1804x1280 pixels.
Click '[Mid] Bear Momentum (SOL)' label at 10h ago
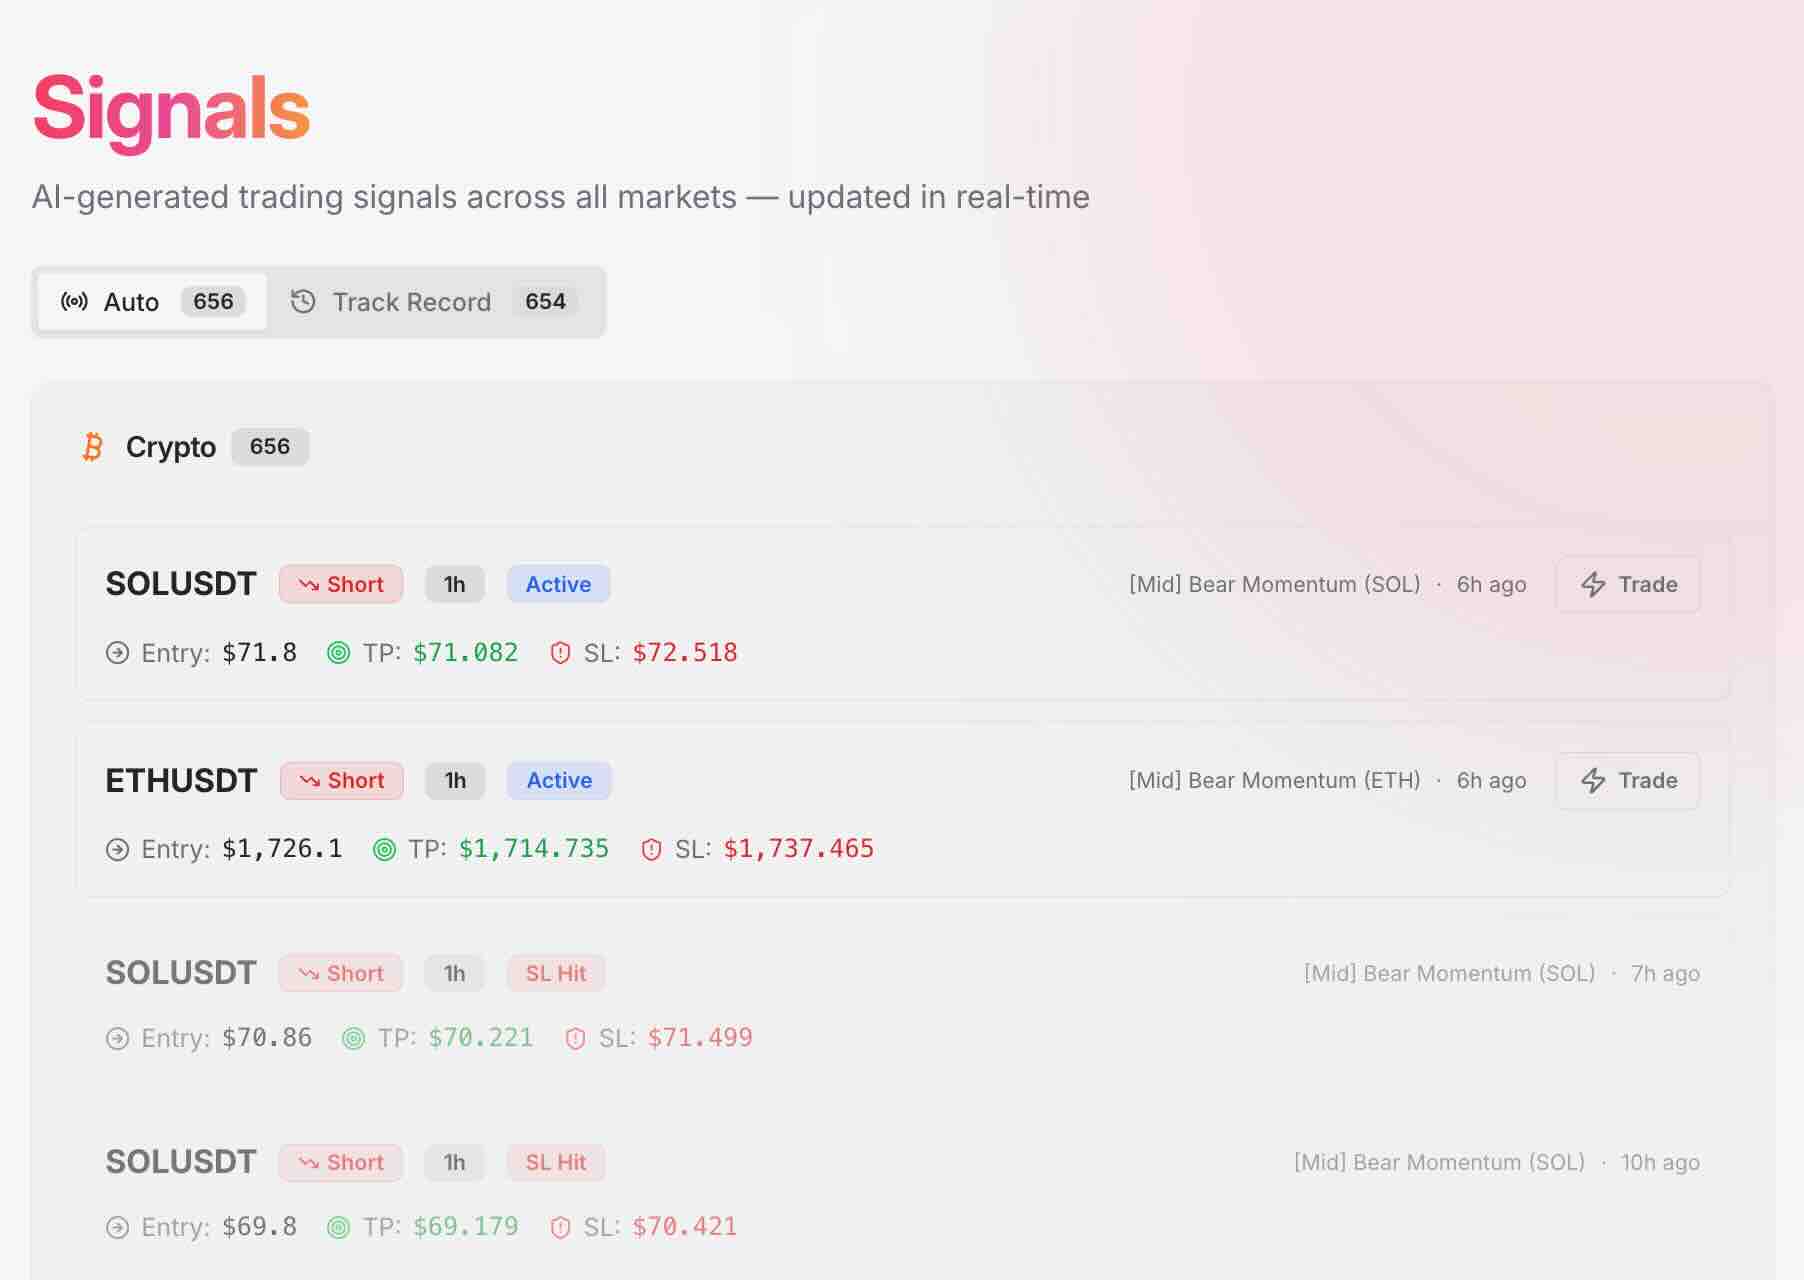coord(1440,1163)
